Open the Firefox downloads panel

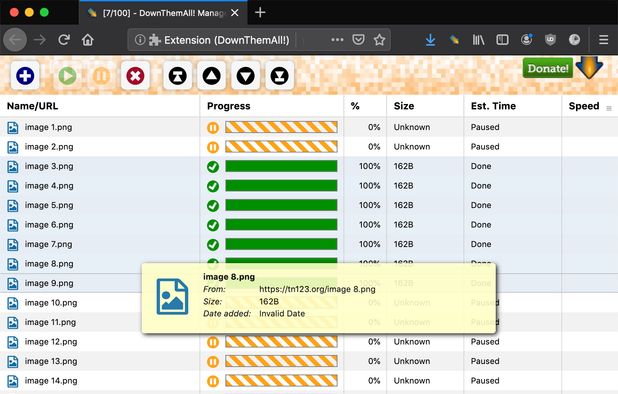pyautogui.click(x=430, y=40)
